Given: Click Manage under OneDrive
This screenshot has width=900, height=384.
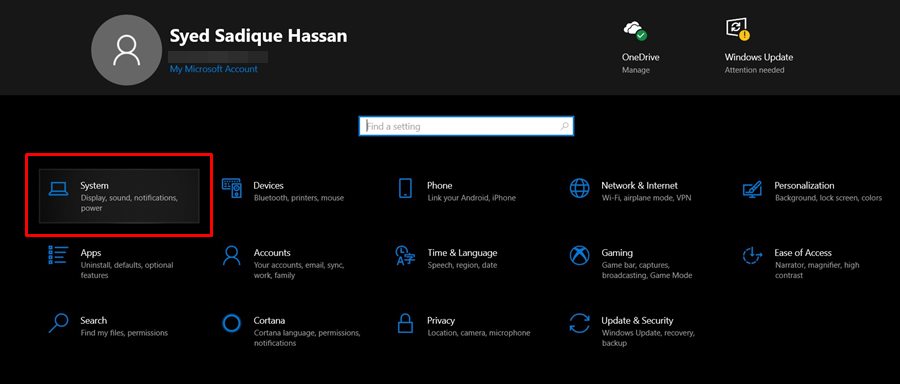Looking at the screenshot, I should pyautogui.click(x=636, y=70).
